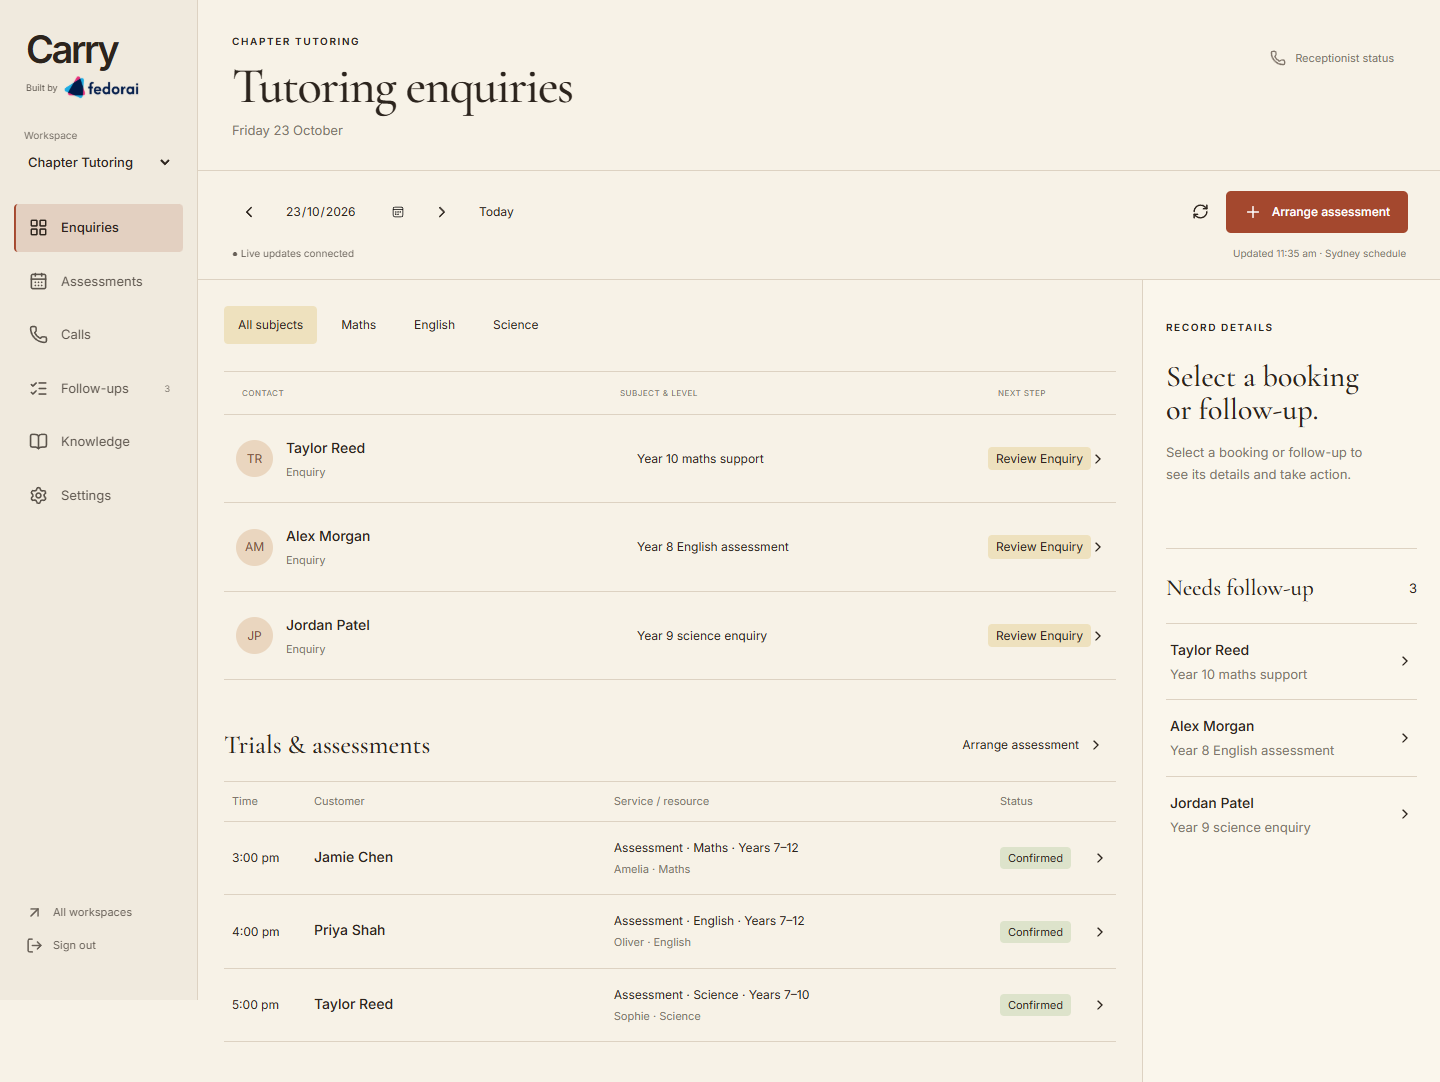Click the TR avatar for Taylor Reed

click(x=254, y=459)
